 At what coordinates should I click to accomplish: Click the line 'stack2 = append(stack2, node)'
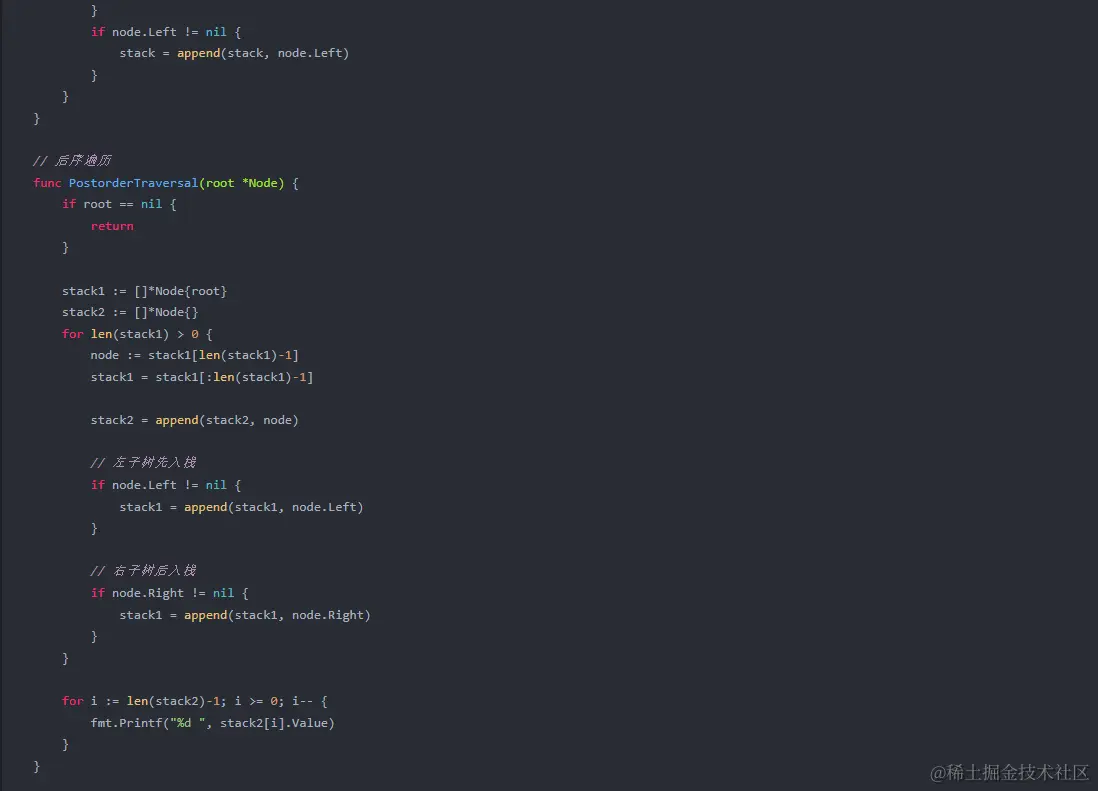[x=195, y=420]
